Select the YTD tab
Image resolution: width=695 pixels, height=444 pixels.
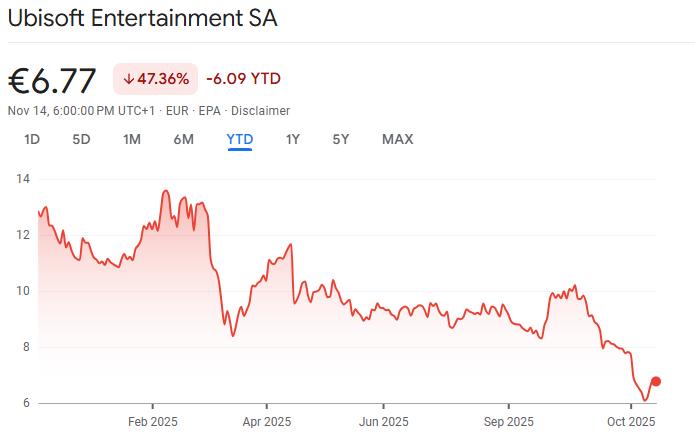[x=240, y=139]
